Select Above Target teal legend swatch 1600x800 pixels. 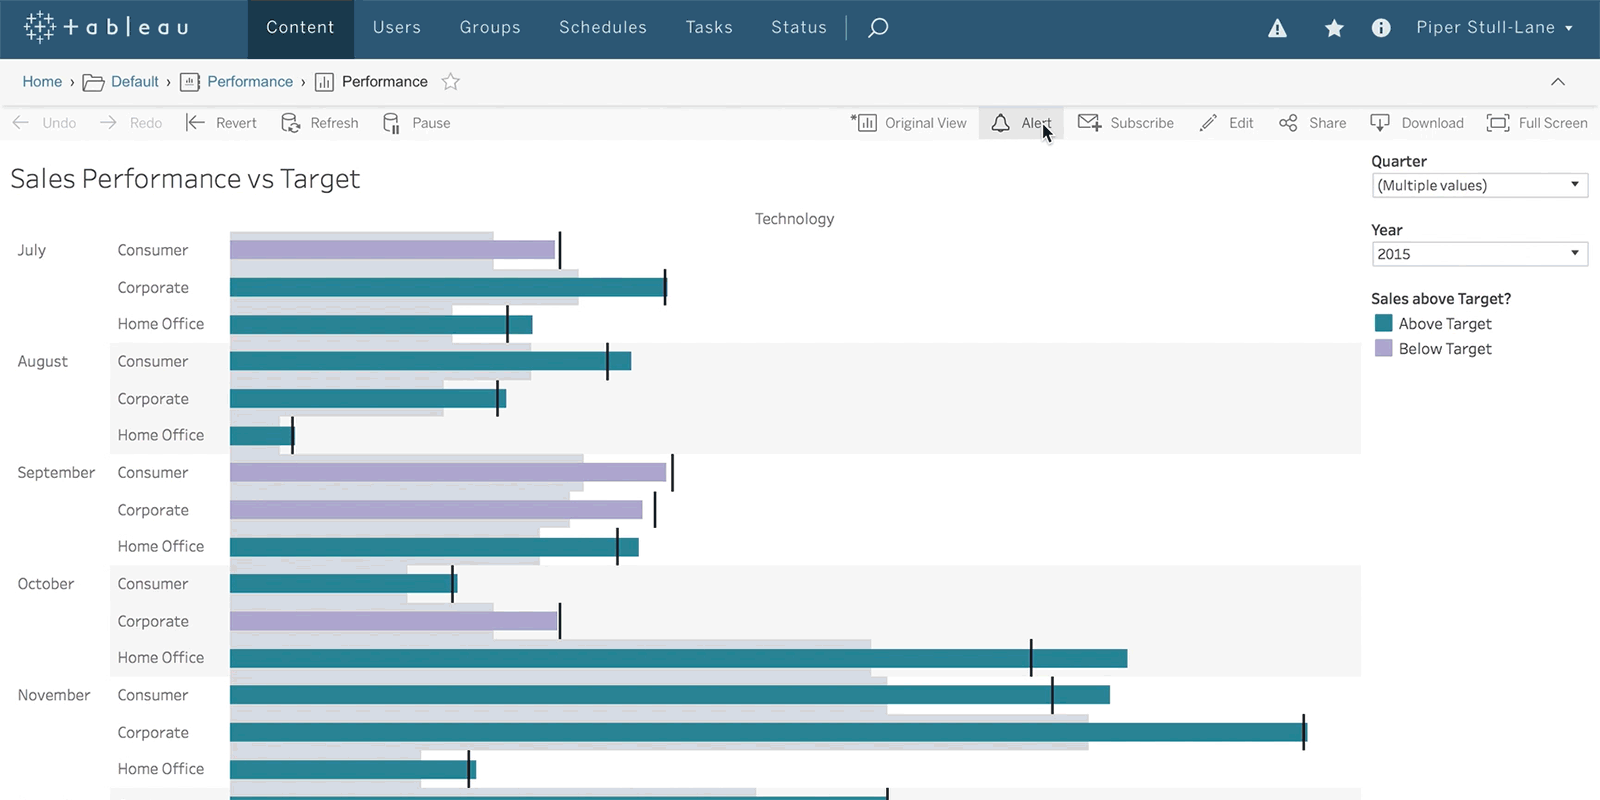point(1384,323)
